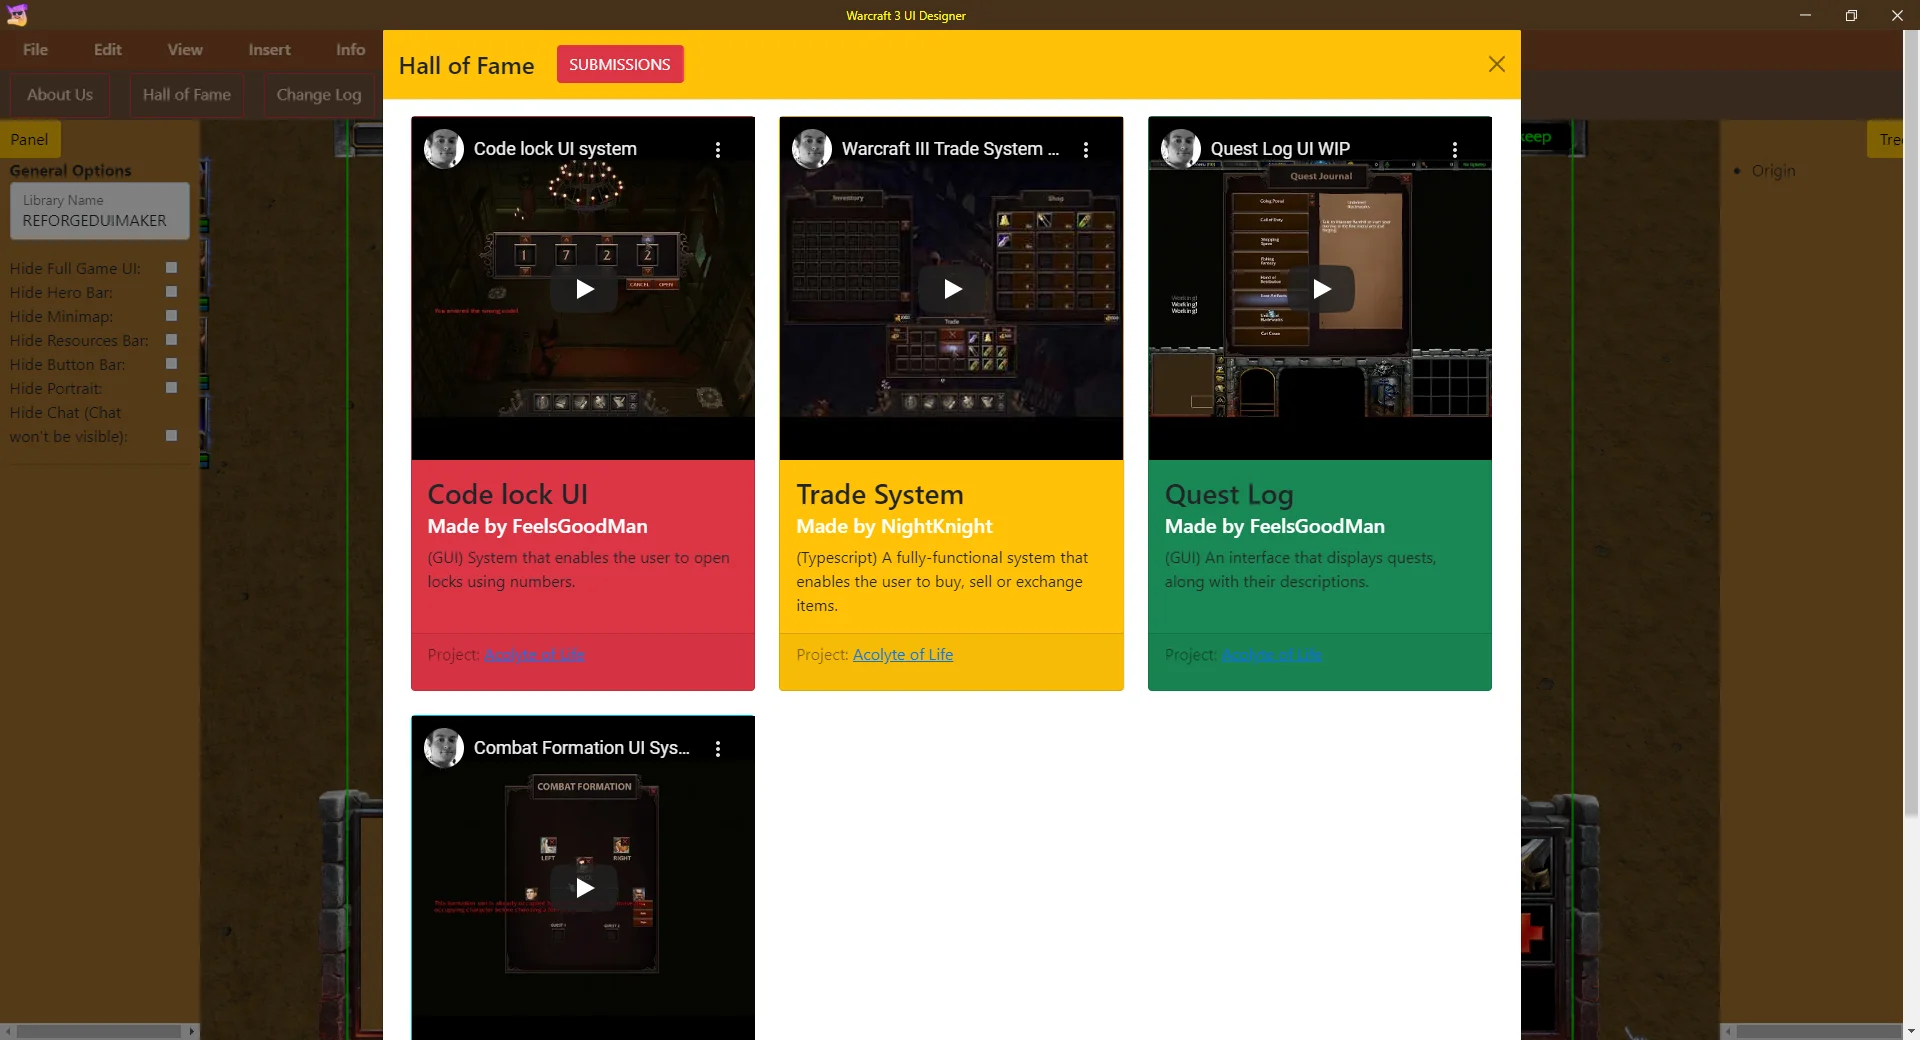The image size is (1920, 1040).
Task: Open three-dot menu on Quest Log video
Action: pyautogui.click(x=1455, y=150)
